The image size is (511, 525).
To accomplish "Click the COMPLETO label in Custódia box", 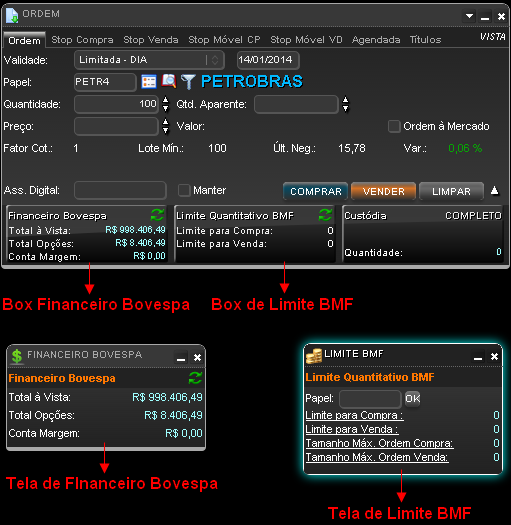I will 473,216.
